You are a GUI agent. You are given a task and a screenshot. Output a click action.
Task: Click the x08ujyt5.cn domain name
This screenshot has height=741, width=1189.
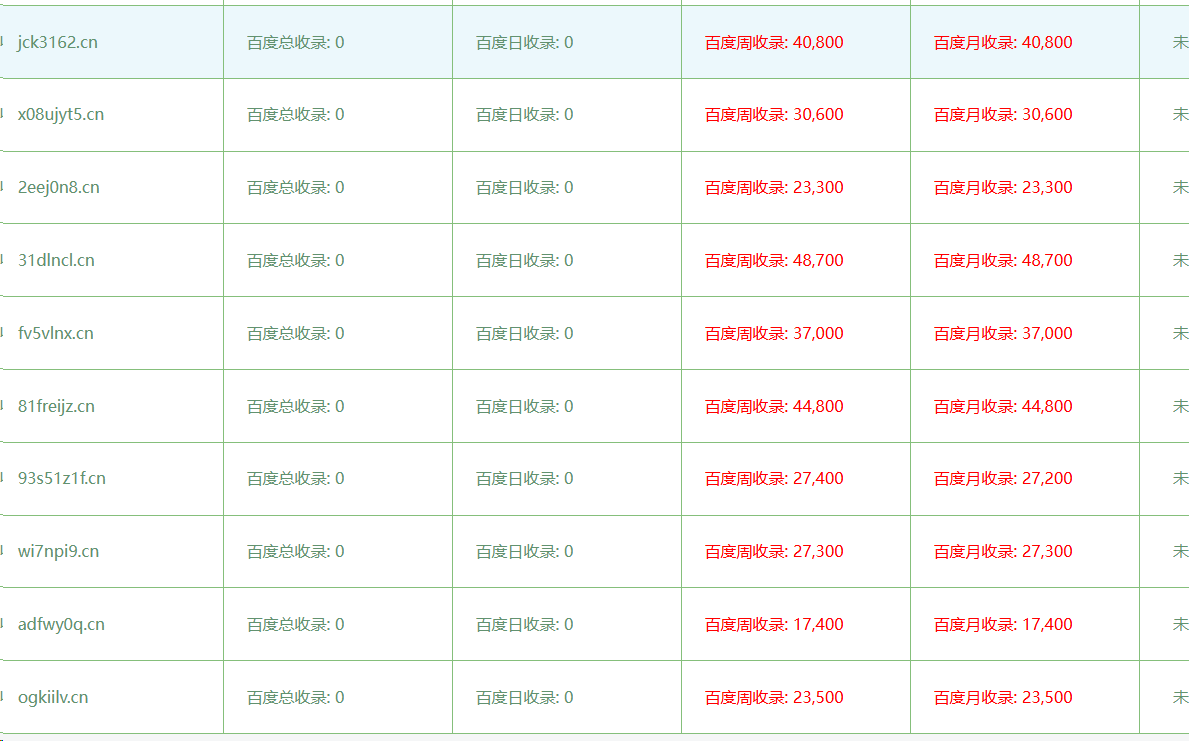click(x=61, y=115)
